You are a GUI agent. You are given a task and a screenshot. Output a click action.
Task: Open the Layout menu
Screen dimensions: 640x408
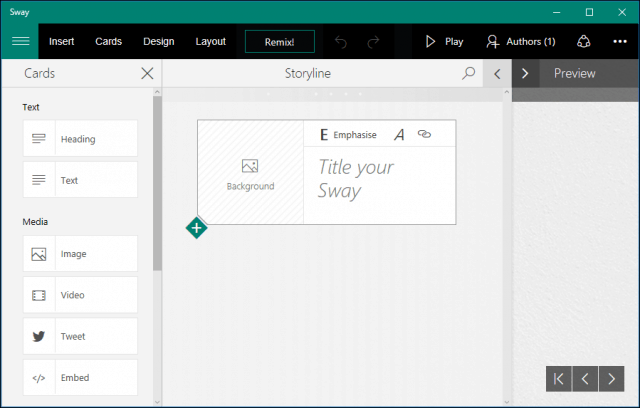tap(211, 42)
